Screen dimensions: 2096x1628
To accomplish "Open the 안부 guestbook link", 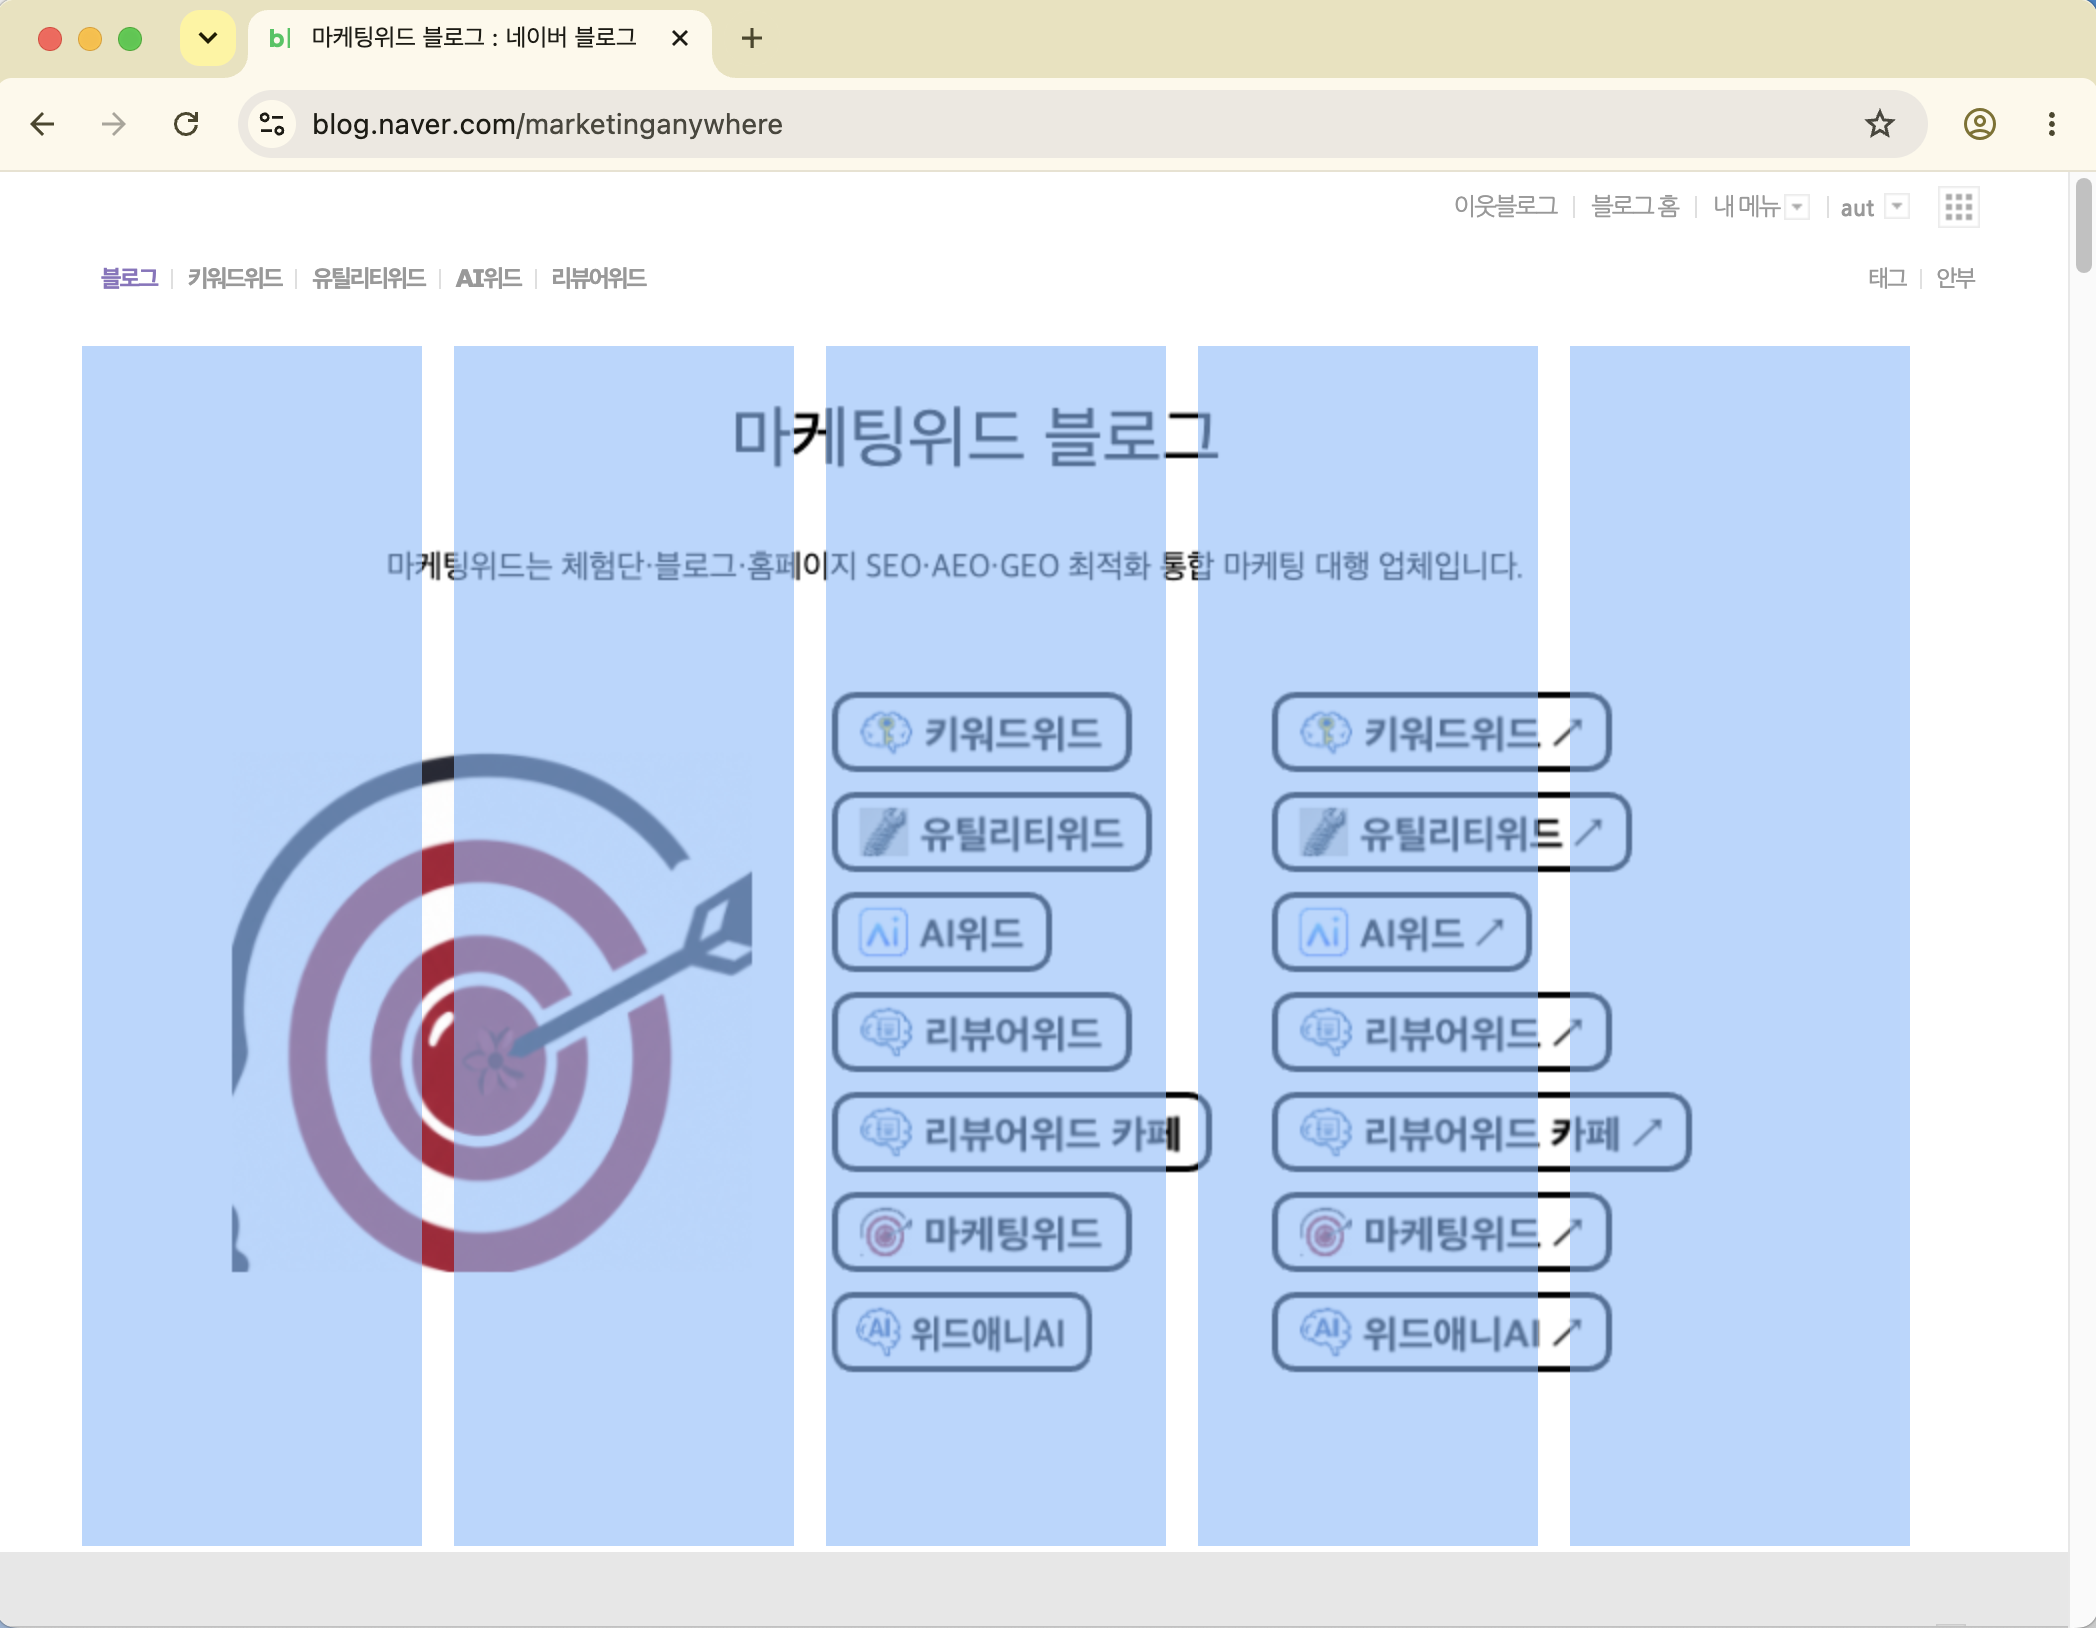I will 1955,278.
